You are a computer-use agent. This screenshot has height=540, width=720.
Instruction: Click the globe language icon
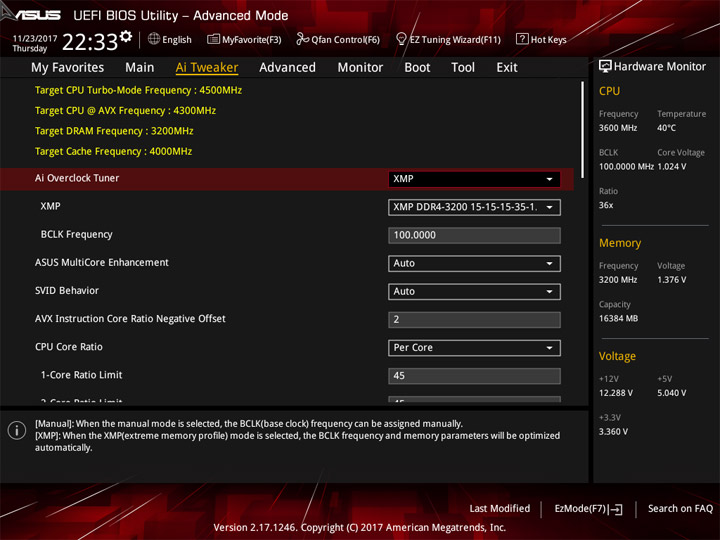(x=154, y=39)
